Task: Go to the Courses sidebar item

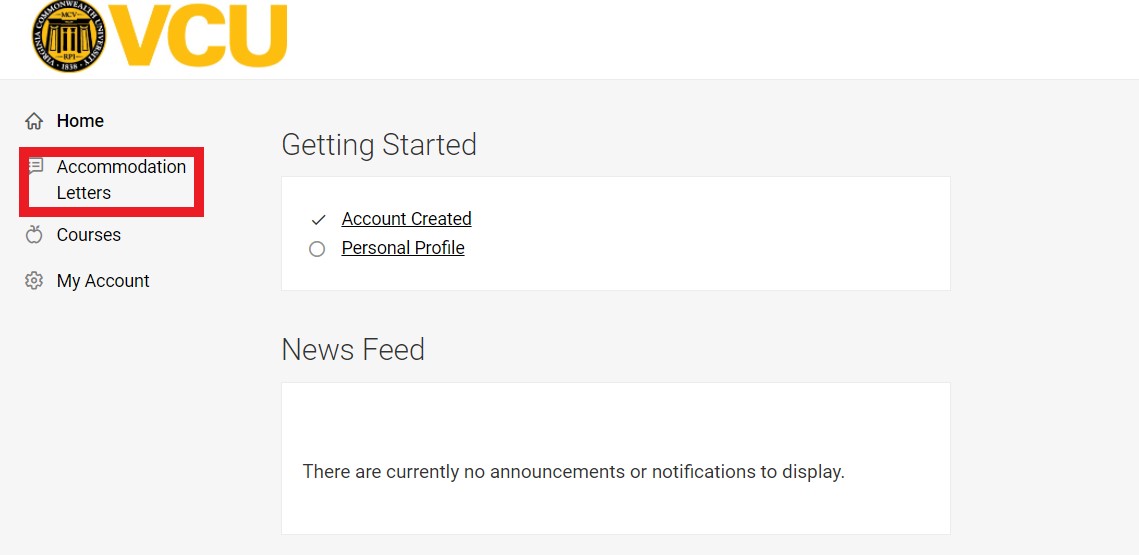Action: 89,235
